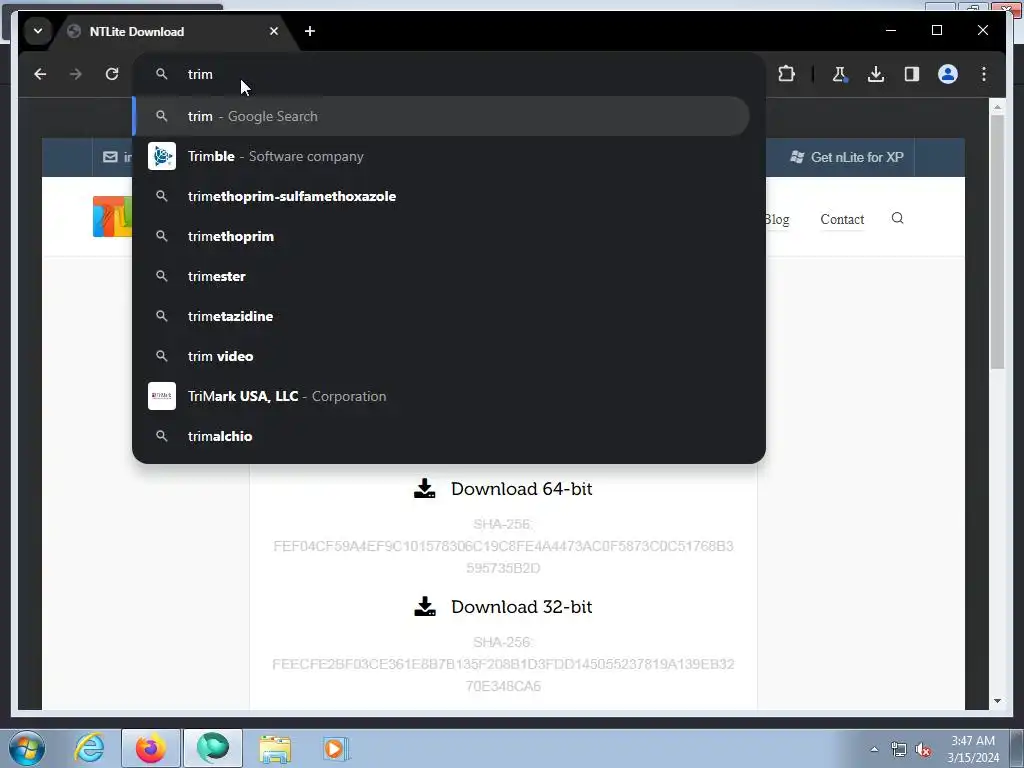
Task: Click the search icon beside 'trim' in omnibox
Action: coord(162,74)
